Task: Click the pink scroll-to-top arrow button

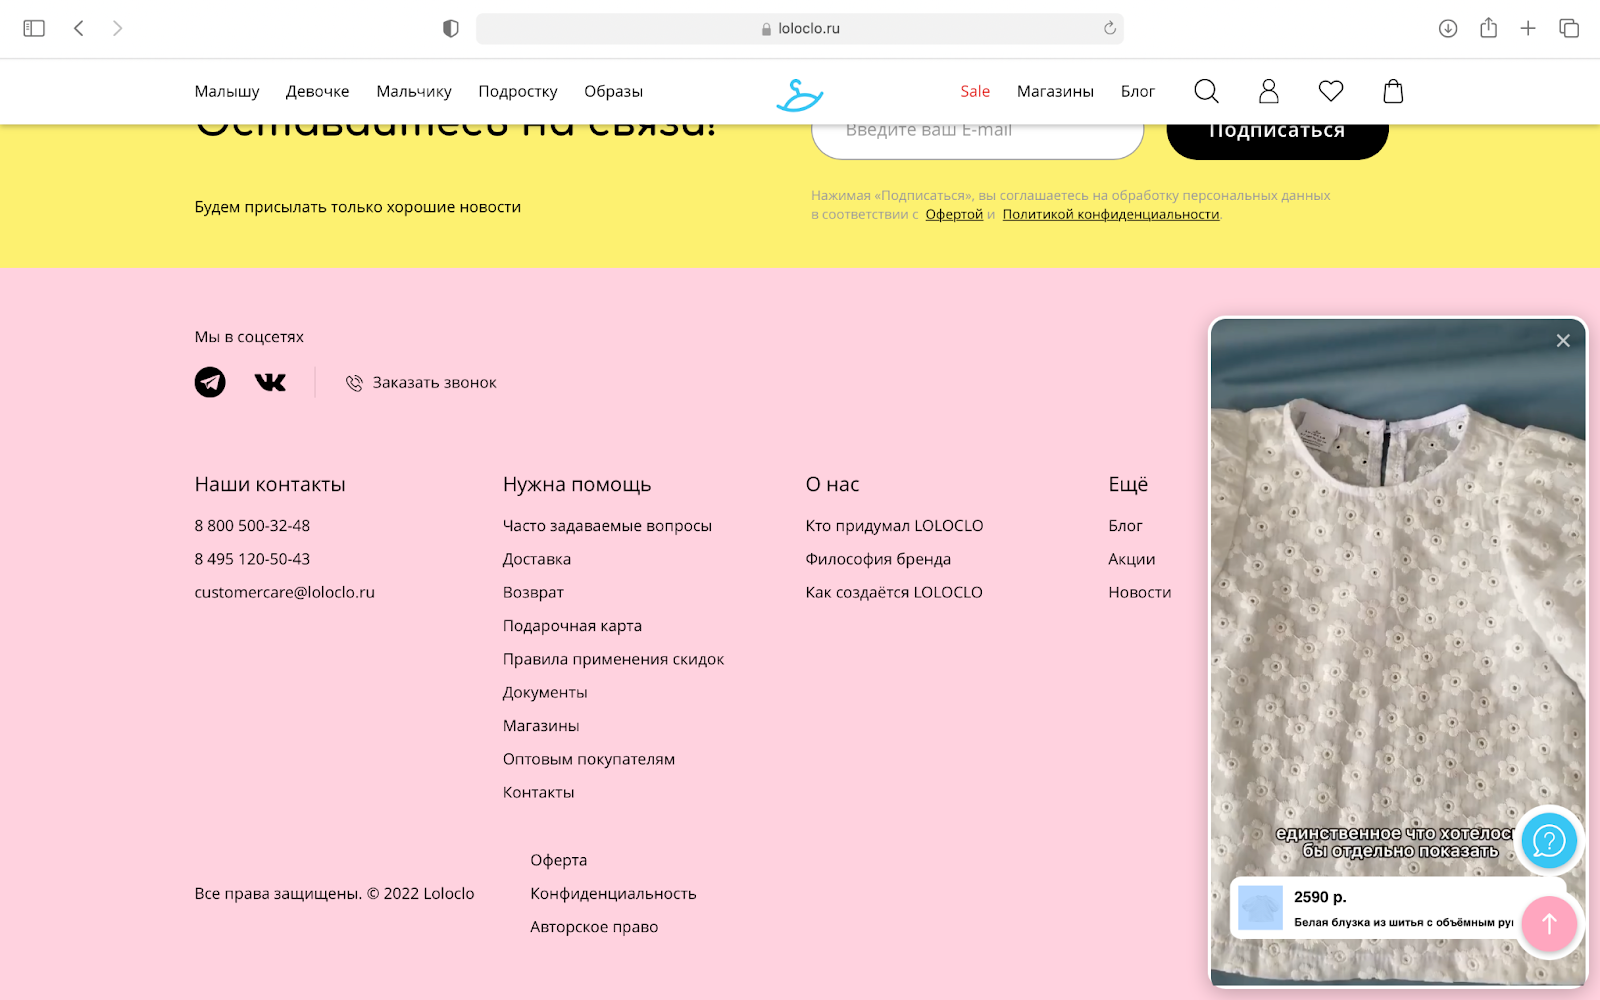Action: [1549, 925]
